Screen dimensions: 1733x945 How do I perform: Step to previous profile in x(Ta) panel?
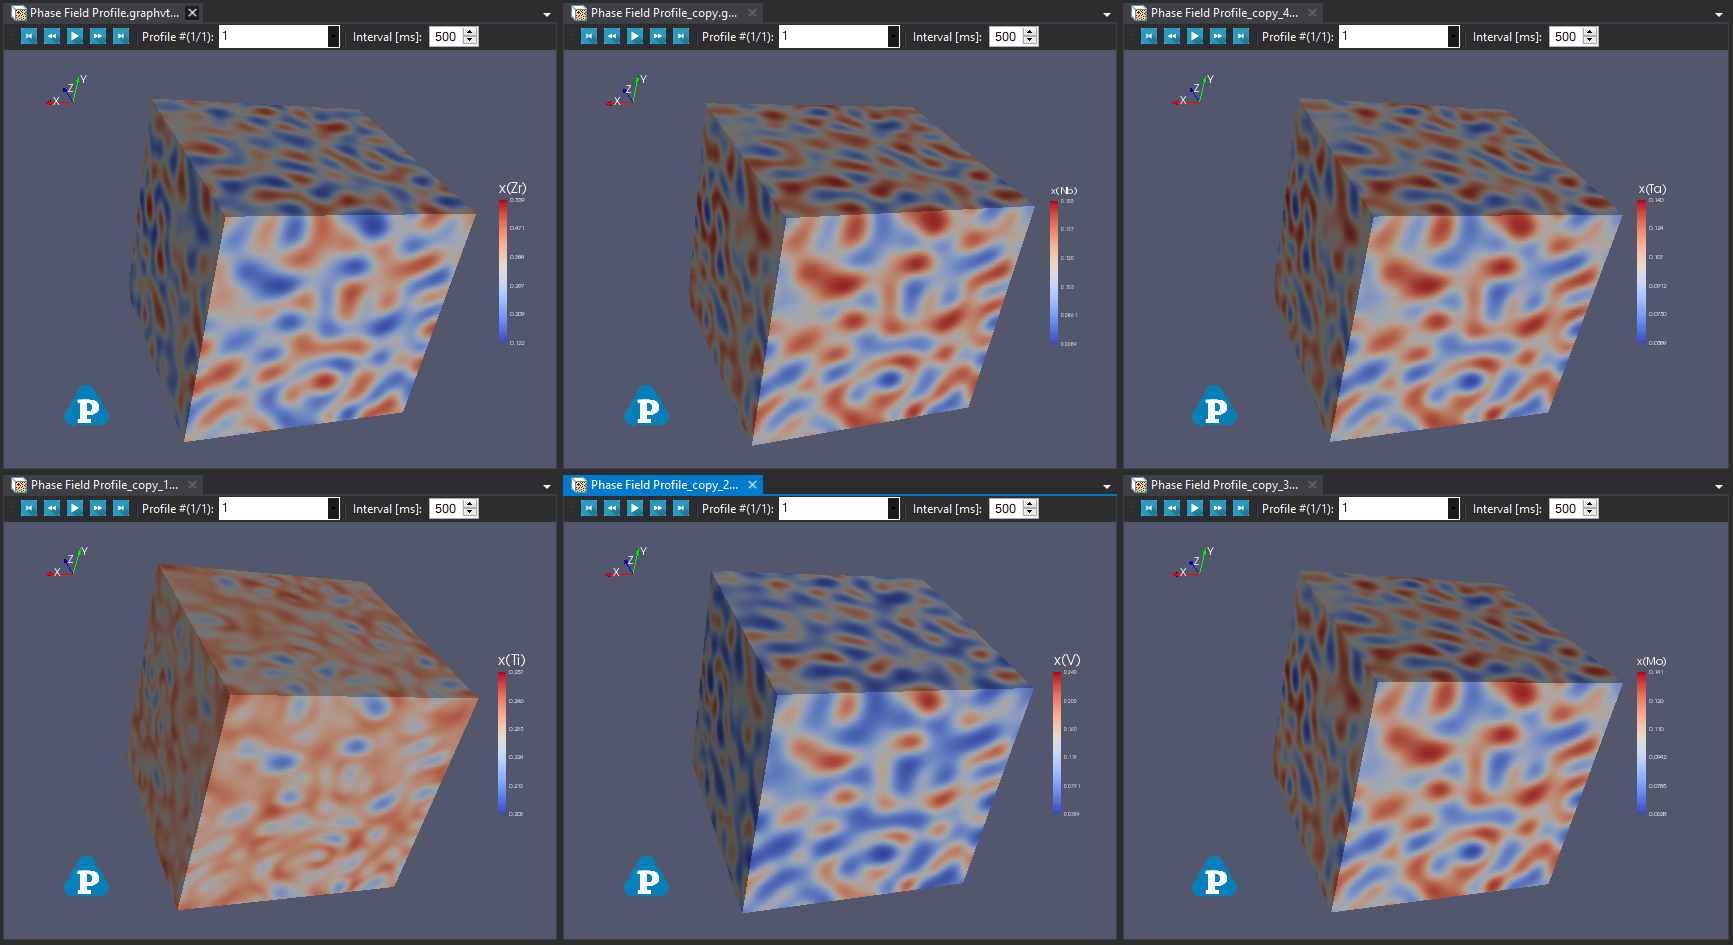click(x=1172, y=36)
